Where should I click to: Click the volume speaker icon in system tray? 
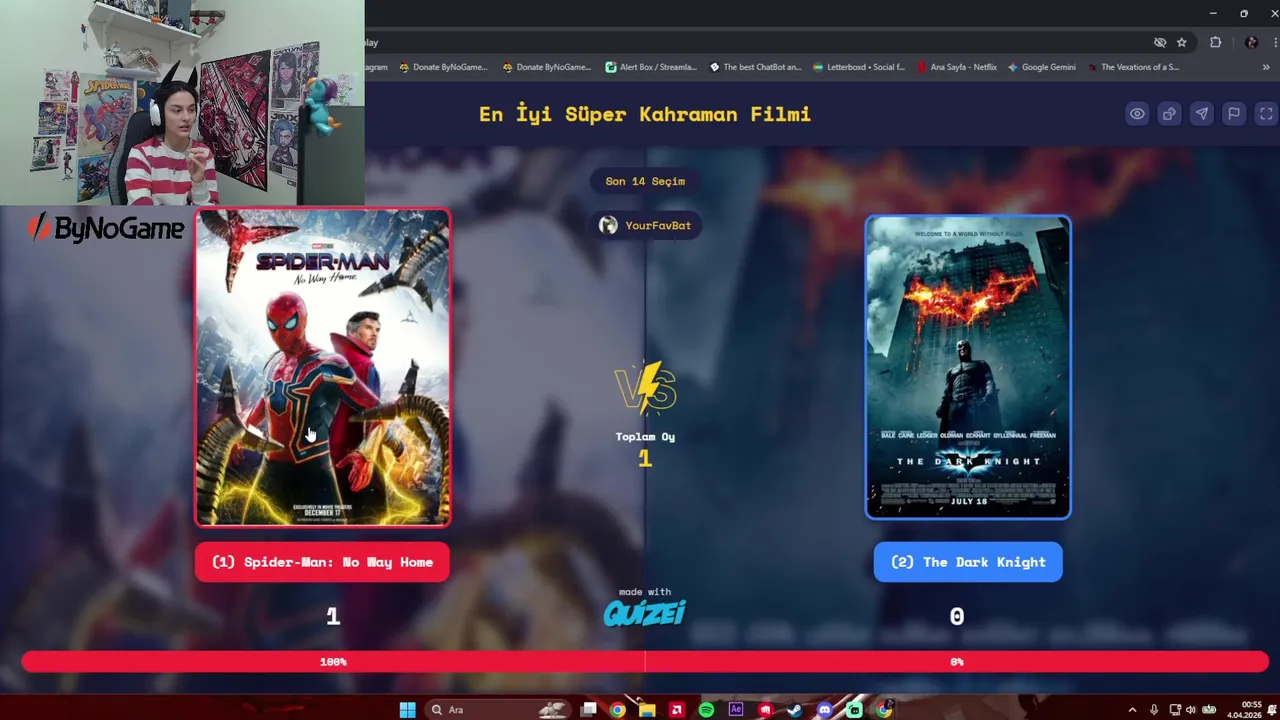click(x=1190, y=710)
